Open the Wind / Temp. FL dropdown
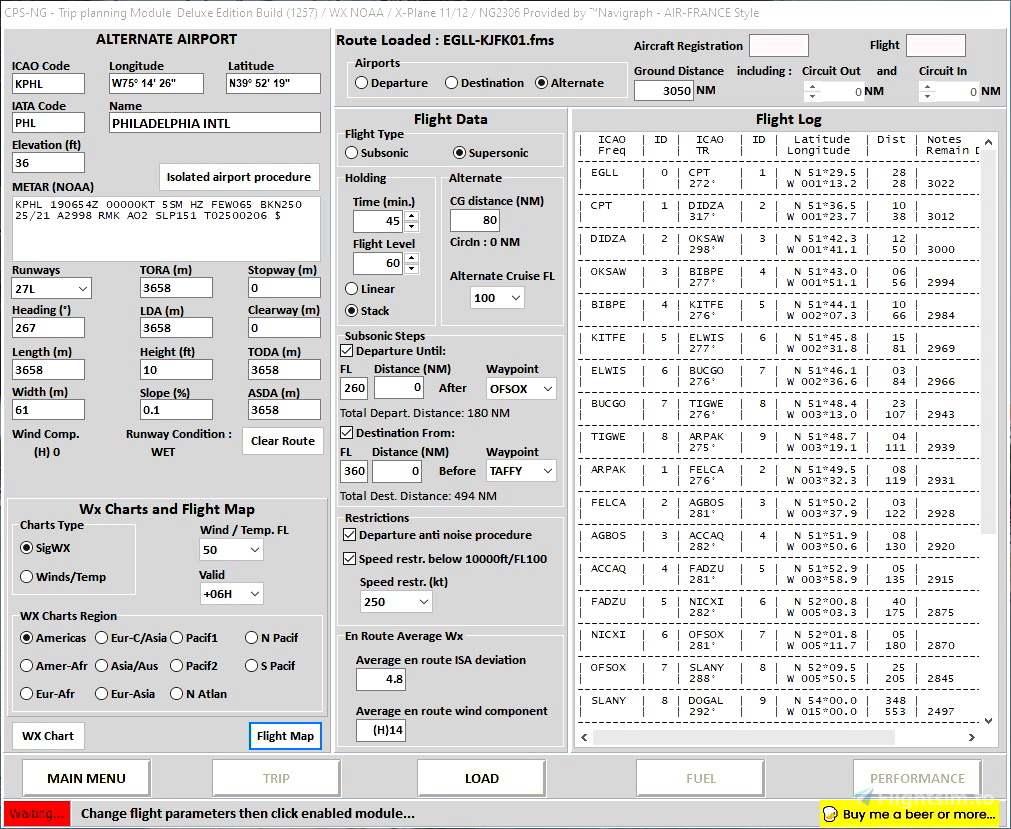The width and height of the screenshot is (1011, 829). pos(231,550)
